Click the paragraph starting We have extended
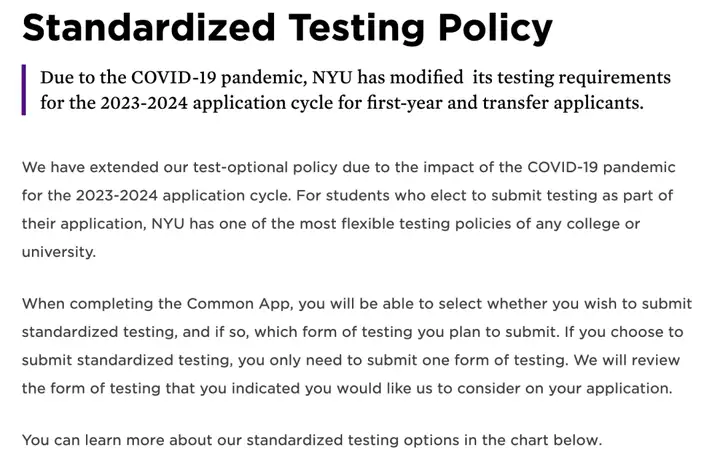This screenshot has height=463, width=720. coord(349,209)
